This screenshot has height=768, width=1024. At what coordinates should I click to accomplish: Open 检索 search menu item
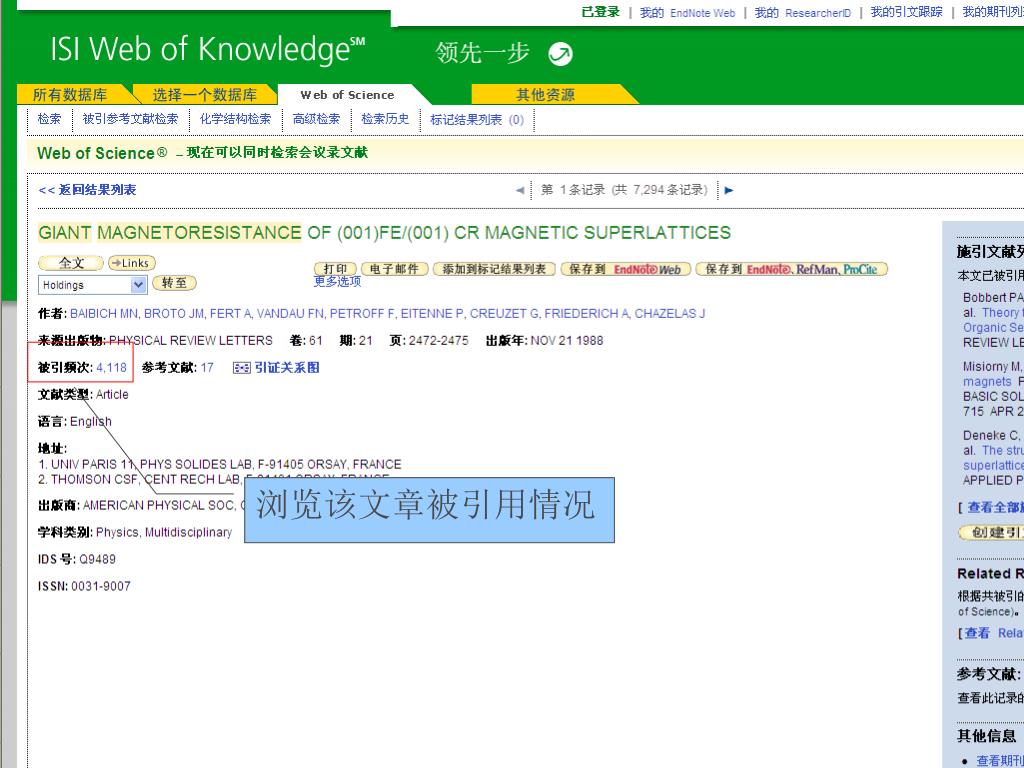(49, 119)
